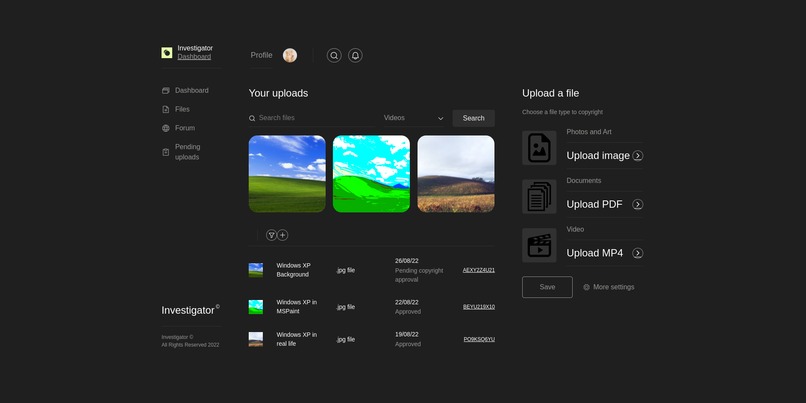The height and width of the screenshot is (403, 806).
Task: Click 'Pending copyright approval' status text
Action: (419, 275)
